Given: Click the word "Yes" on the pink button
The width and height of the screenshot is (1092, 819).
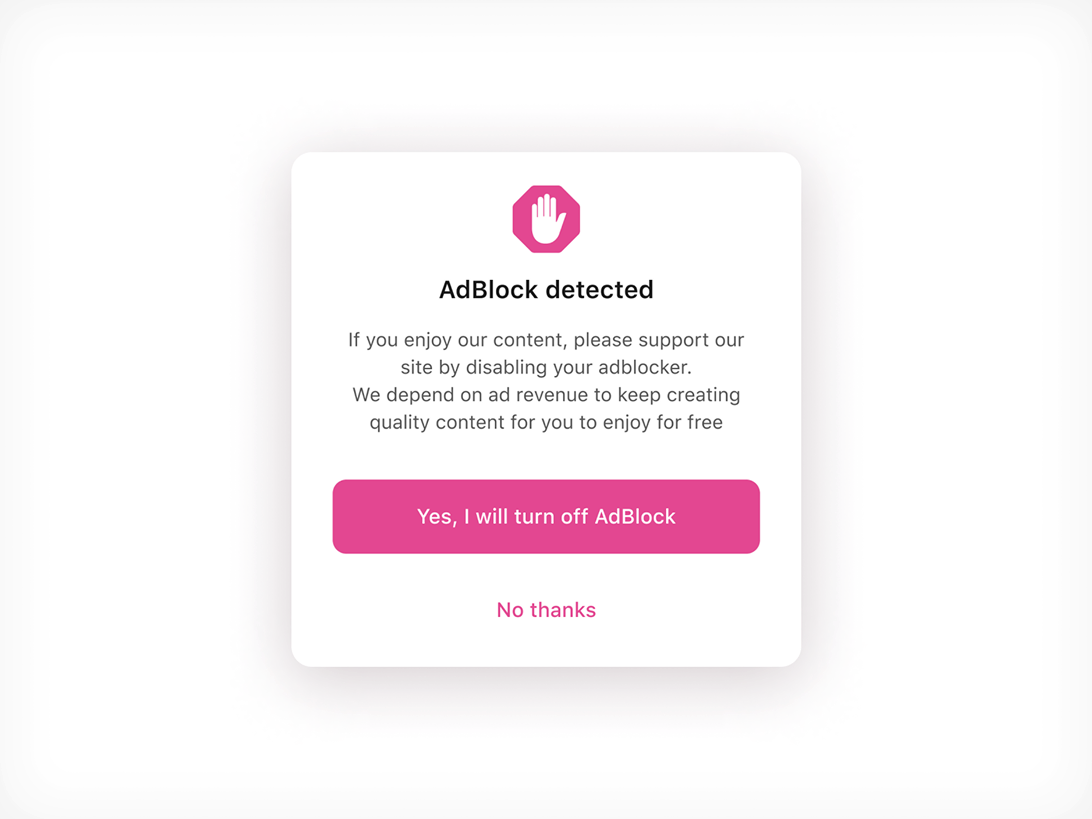Looking at the screenshot, I should click(x=435, y=517).
